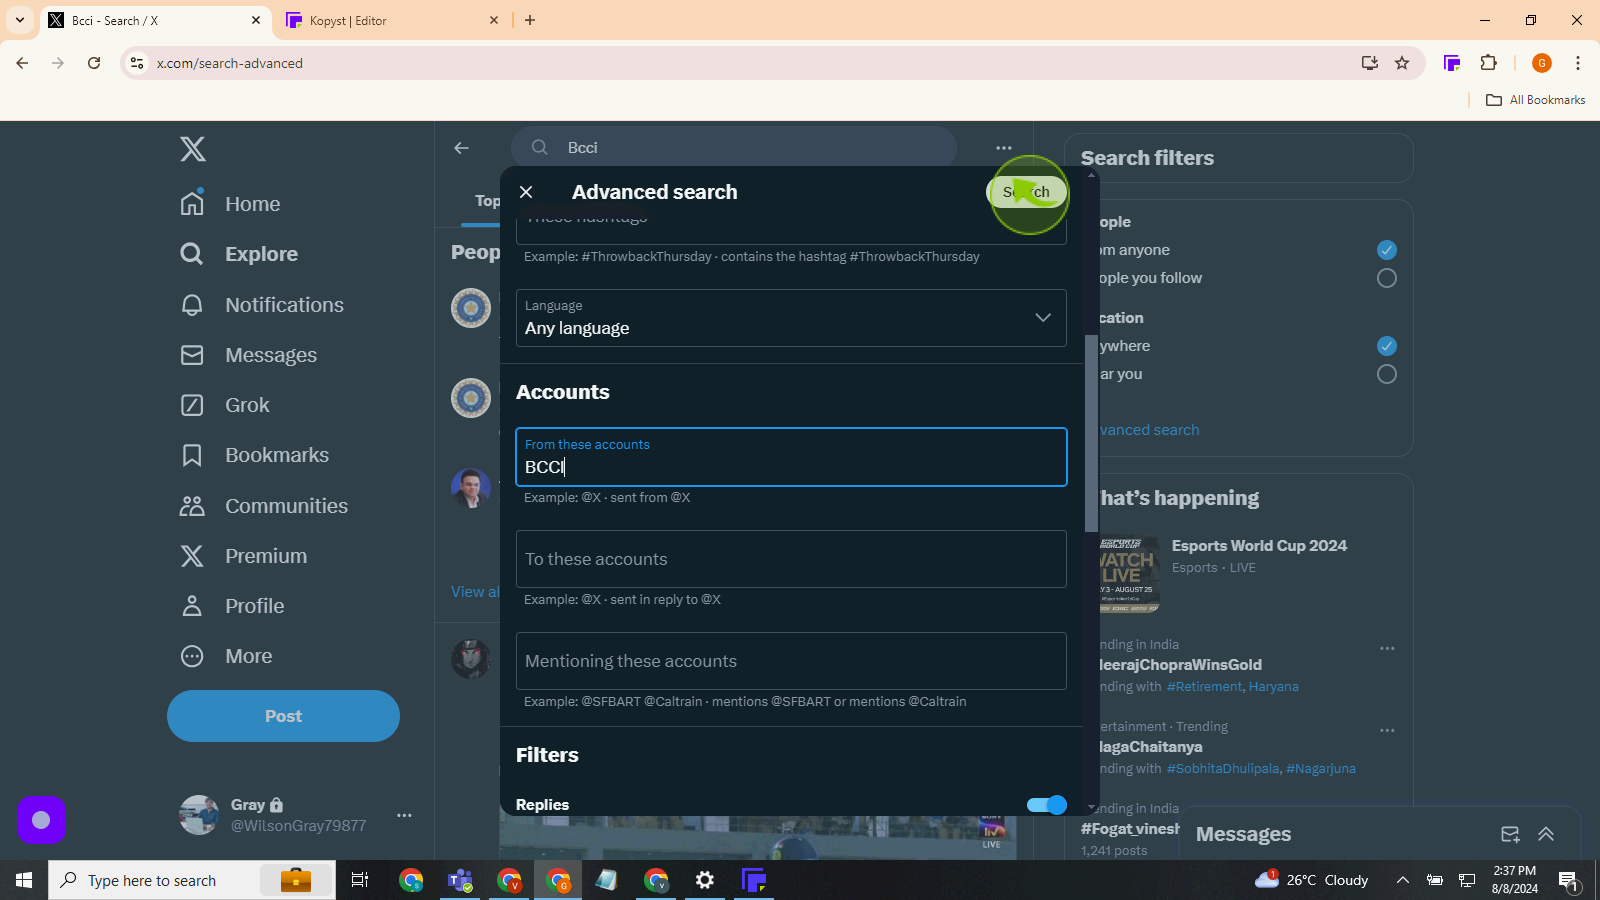Open Settings gear on taskbar

coord(705,880)
